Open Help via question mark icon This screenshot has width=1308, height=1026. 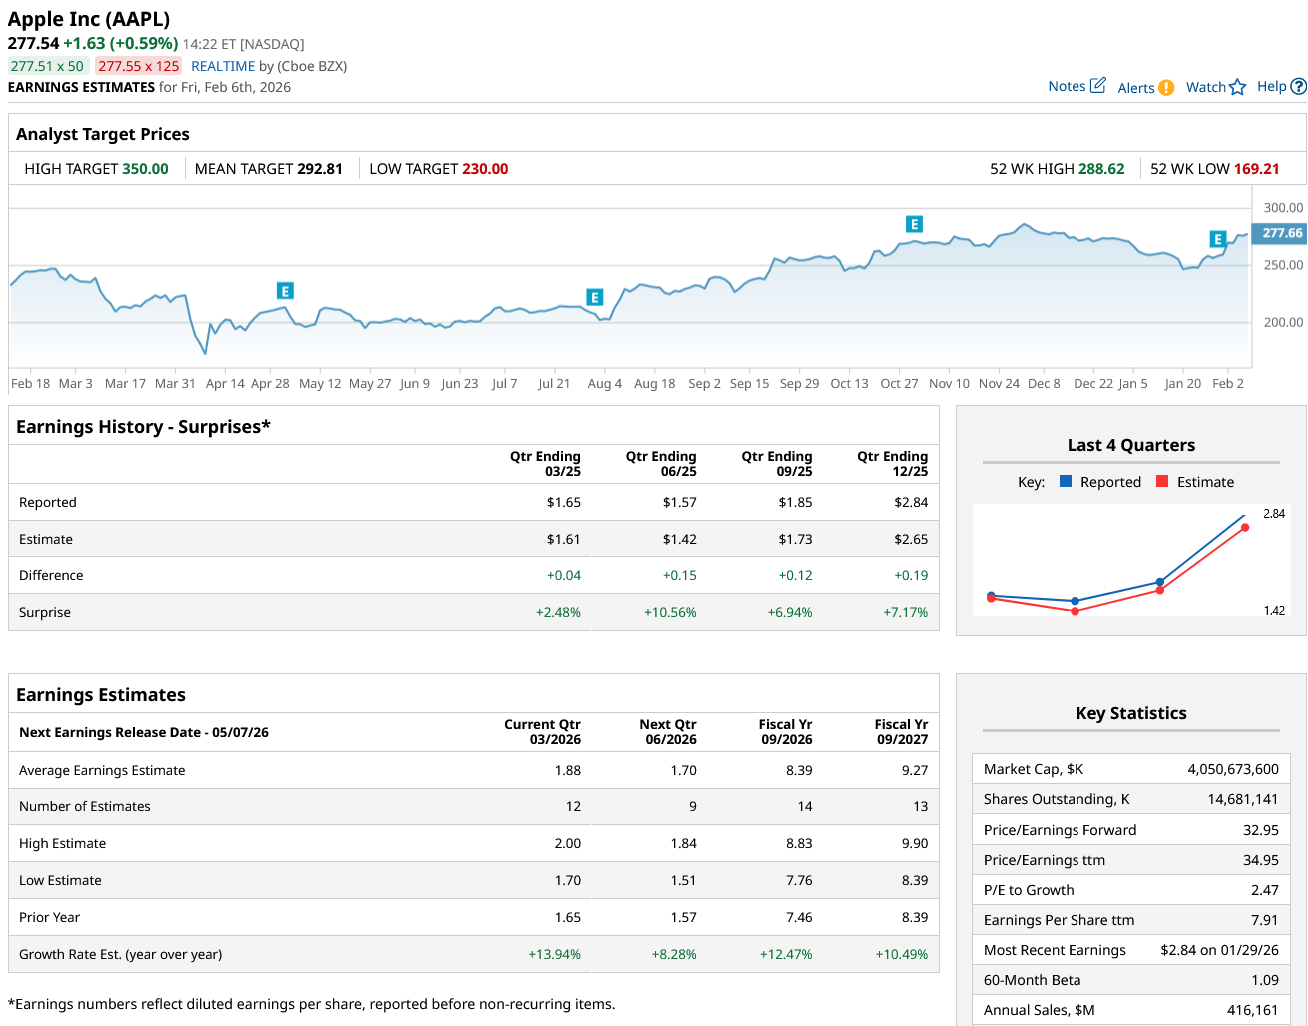pos(1298,87)
